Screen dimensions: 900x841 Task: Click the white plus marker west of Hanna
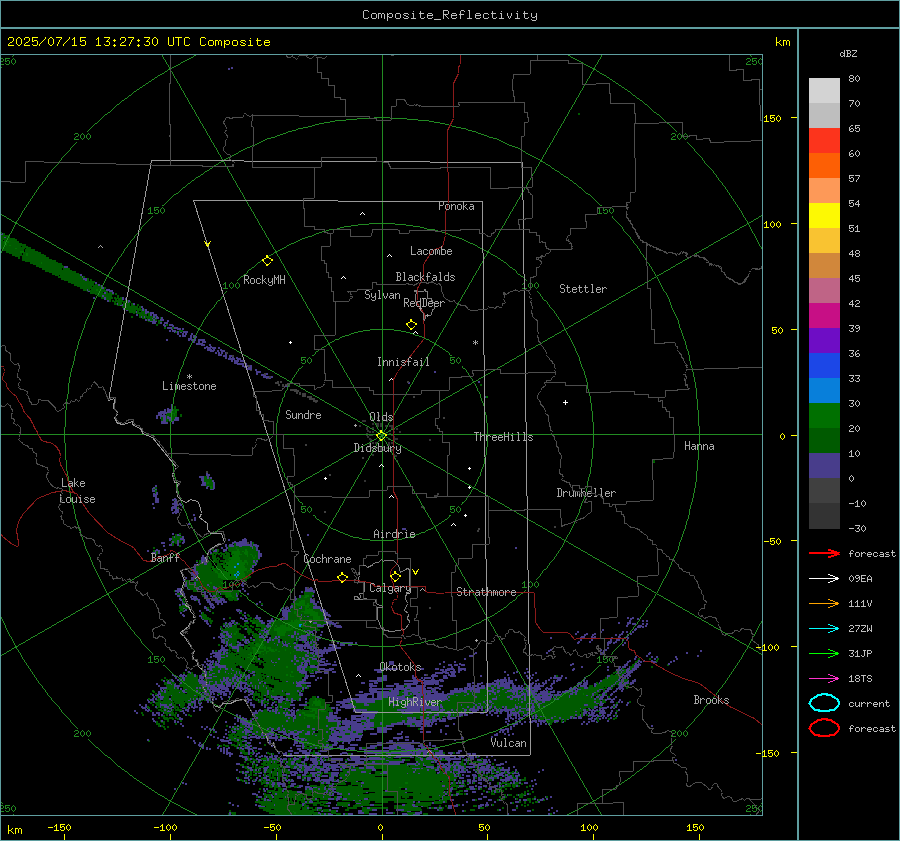565,402
